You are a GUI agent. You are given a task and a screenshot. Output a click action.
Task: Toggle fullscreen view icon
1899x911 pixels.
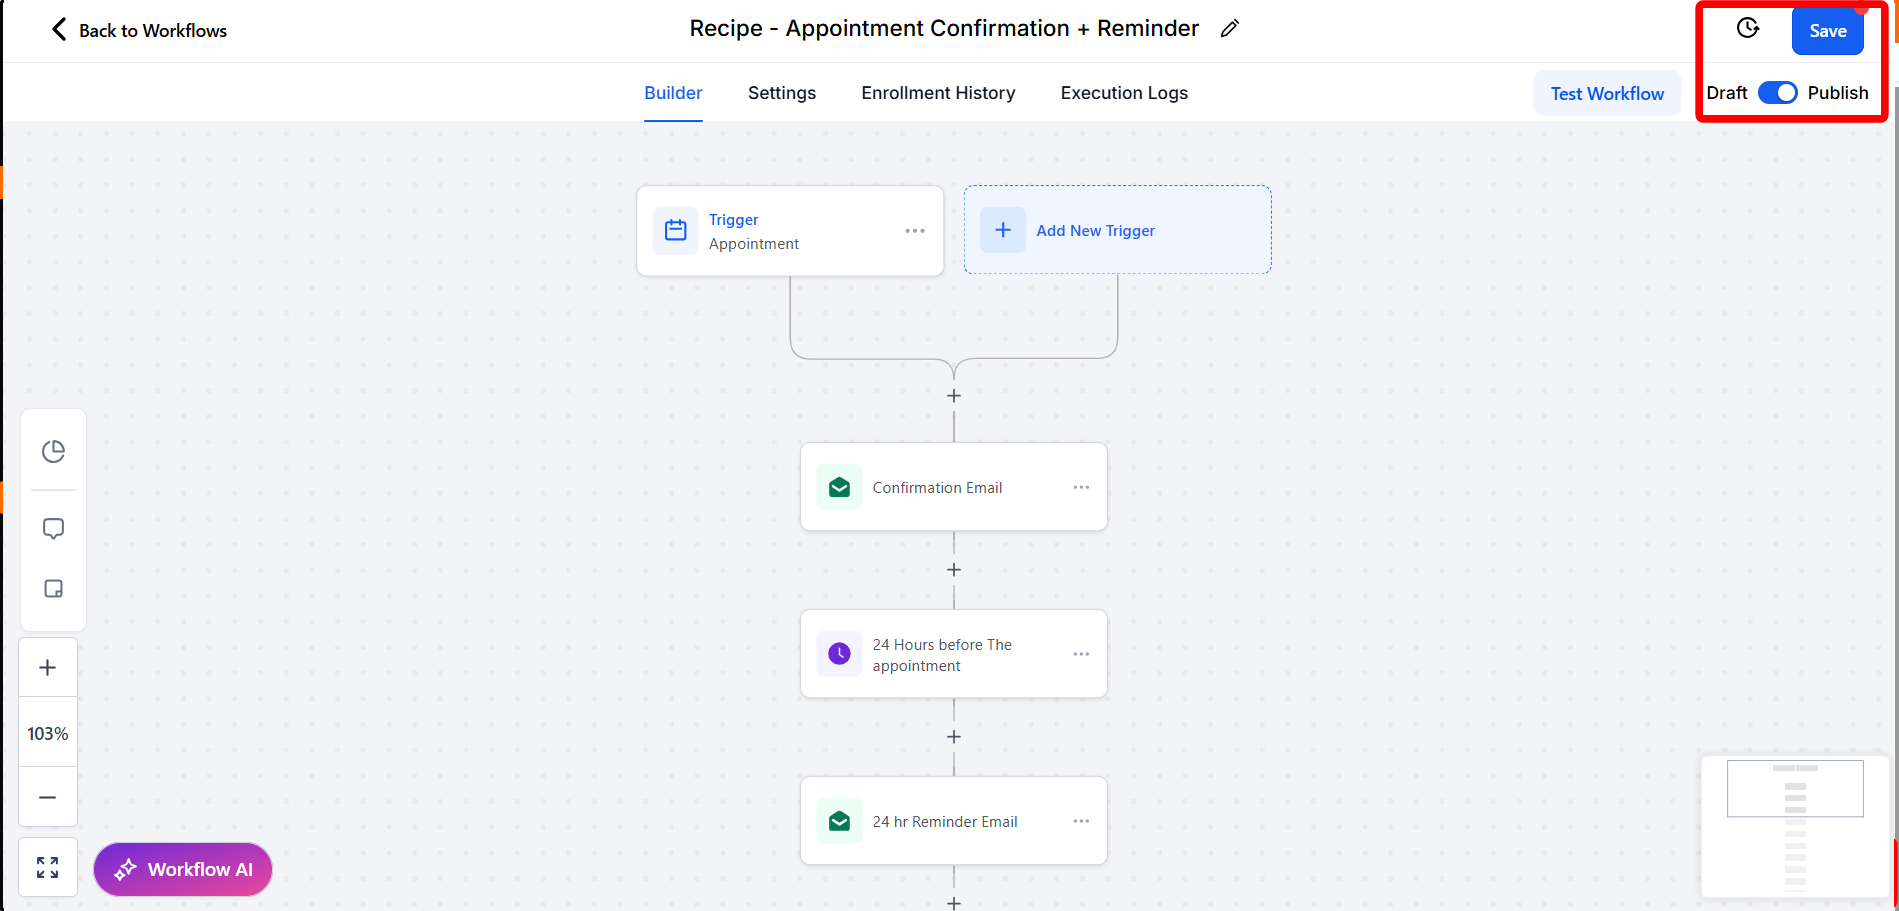click(47, 867)
